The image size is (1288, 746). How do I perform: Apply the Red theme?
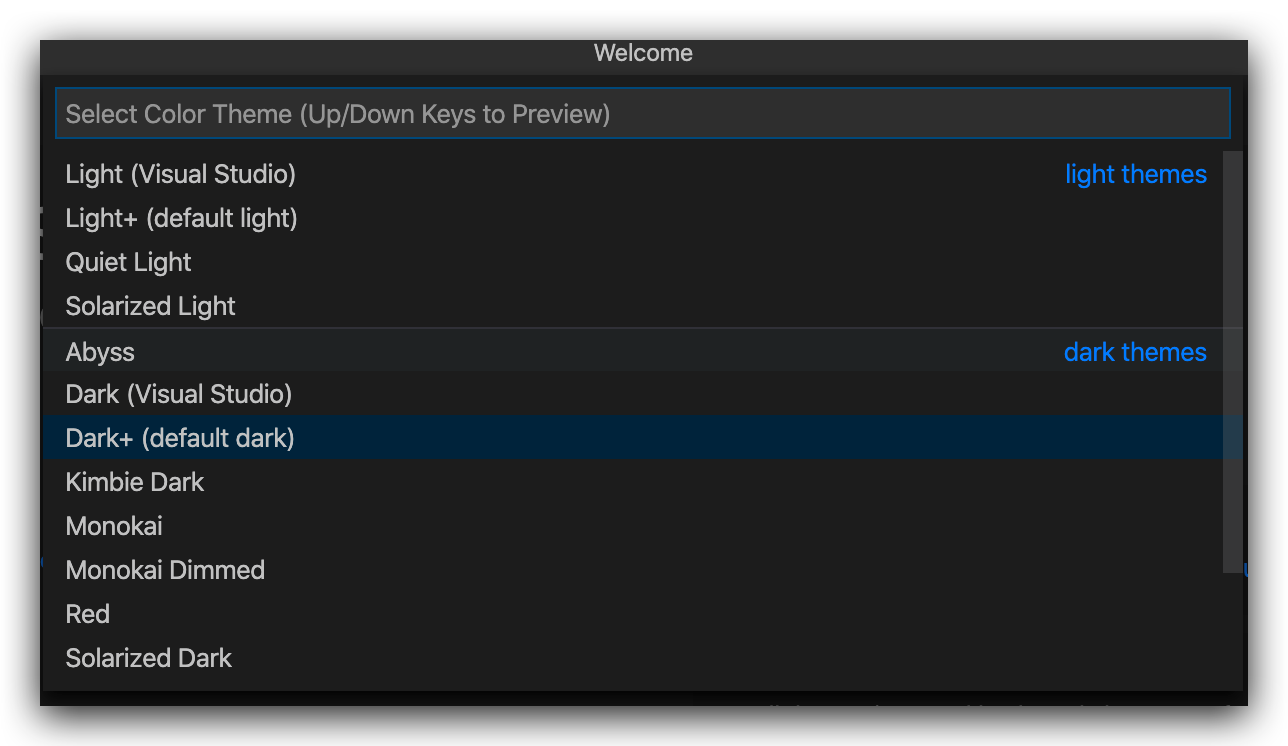point(88,614)
